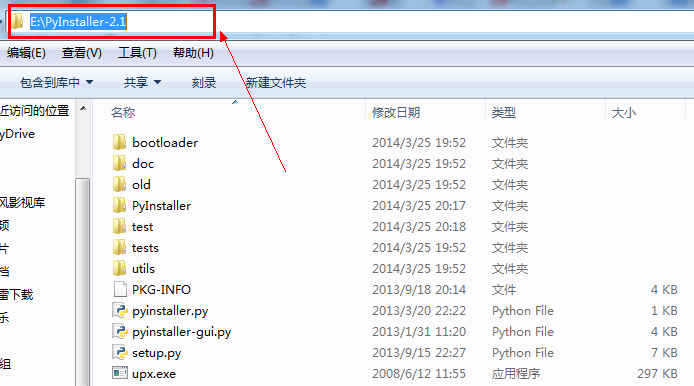Open the 帮助(H) menu
This screenshot has height=386, width=694.
193,53
